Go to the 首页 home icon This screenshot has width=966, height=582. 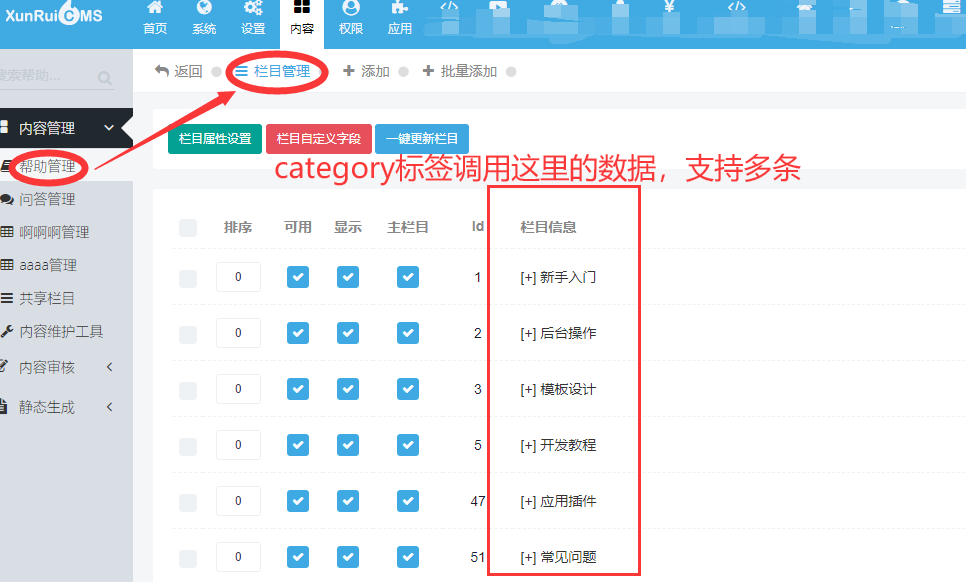pos(155,7)
